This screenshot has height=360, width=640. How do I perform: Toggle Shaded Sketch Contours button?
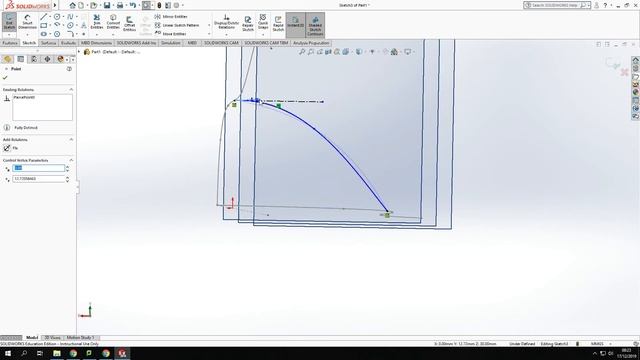pyautogui.click(x=315, y=25)
